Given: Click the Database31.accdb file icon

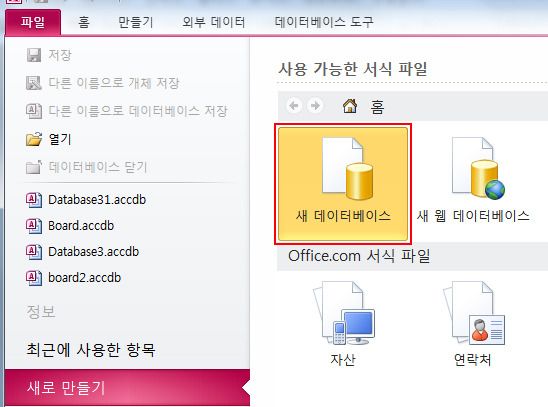Looking at the screenshot, I should [x=34, y=200].
